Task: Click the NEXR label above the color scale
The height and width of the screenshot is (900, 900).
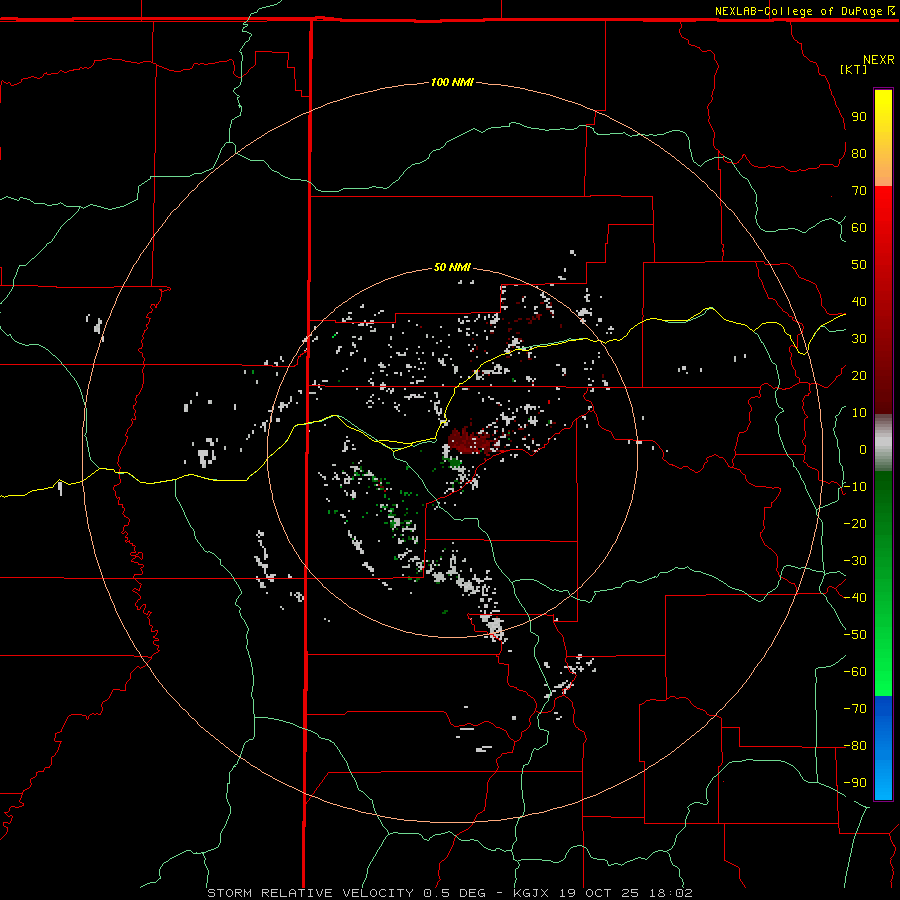Action: click(x=879, y=60)
